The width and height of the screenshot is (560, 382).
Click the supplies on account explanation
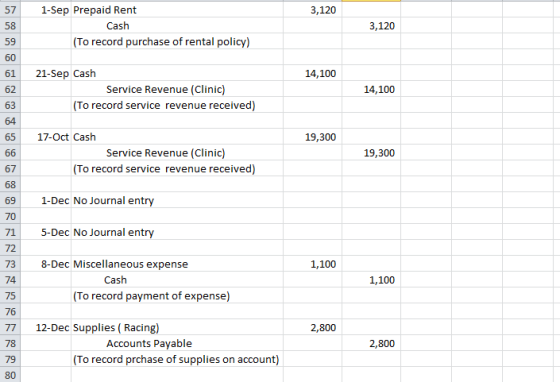click(x=176, y=359)
